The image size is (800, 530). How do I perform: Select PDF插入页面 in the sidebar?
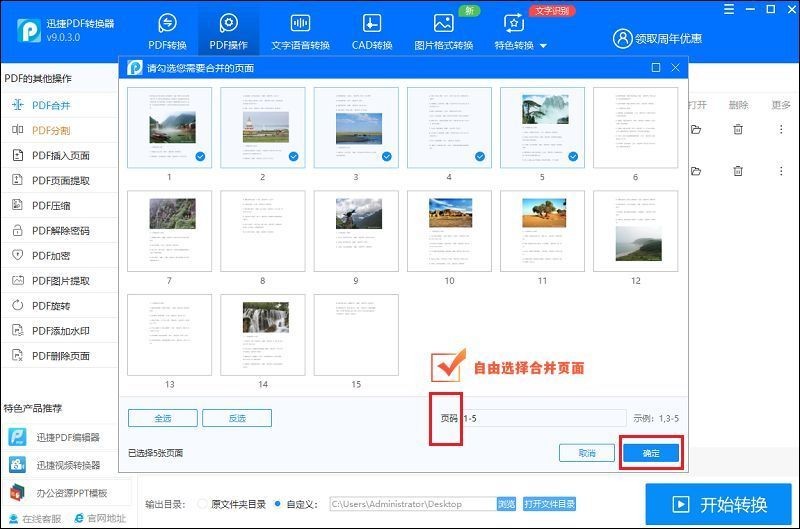pos(59,155)
